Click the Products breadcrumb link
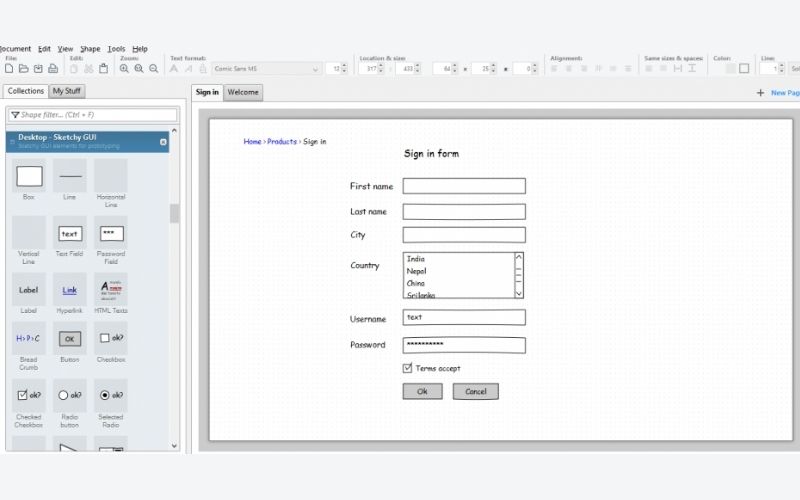 [x=282, y=142]
